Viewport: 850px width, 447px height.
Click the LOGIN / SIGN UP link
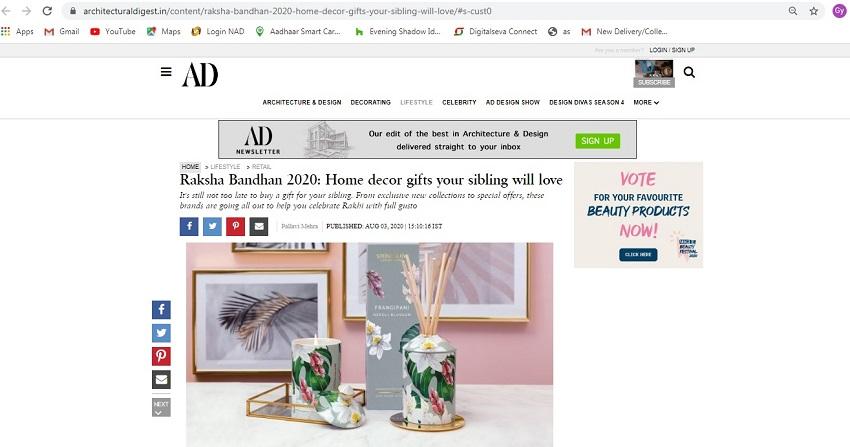pyautogui.click(x=672, y=50)
